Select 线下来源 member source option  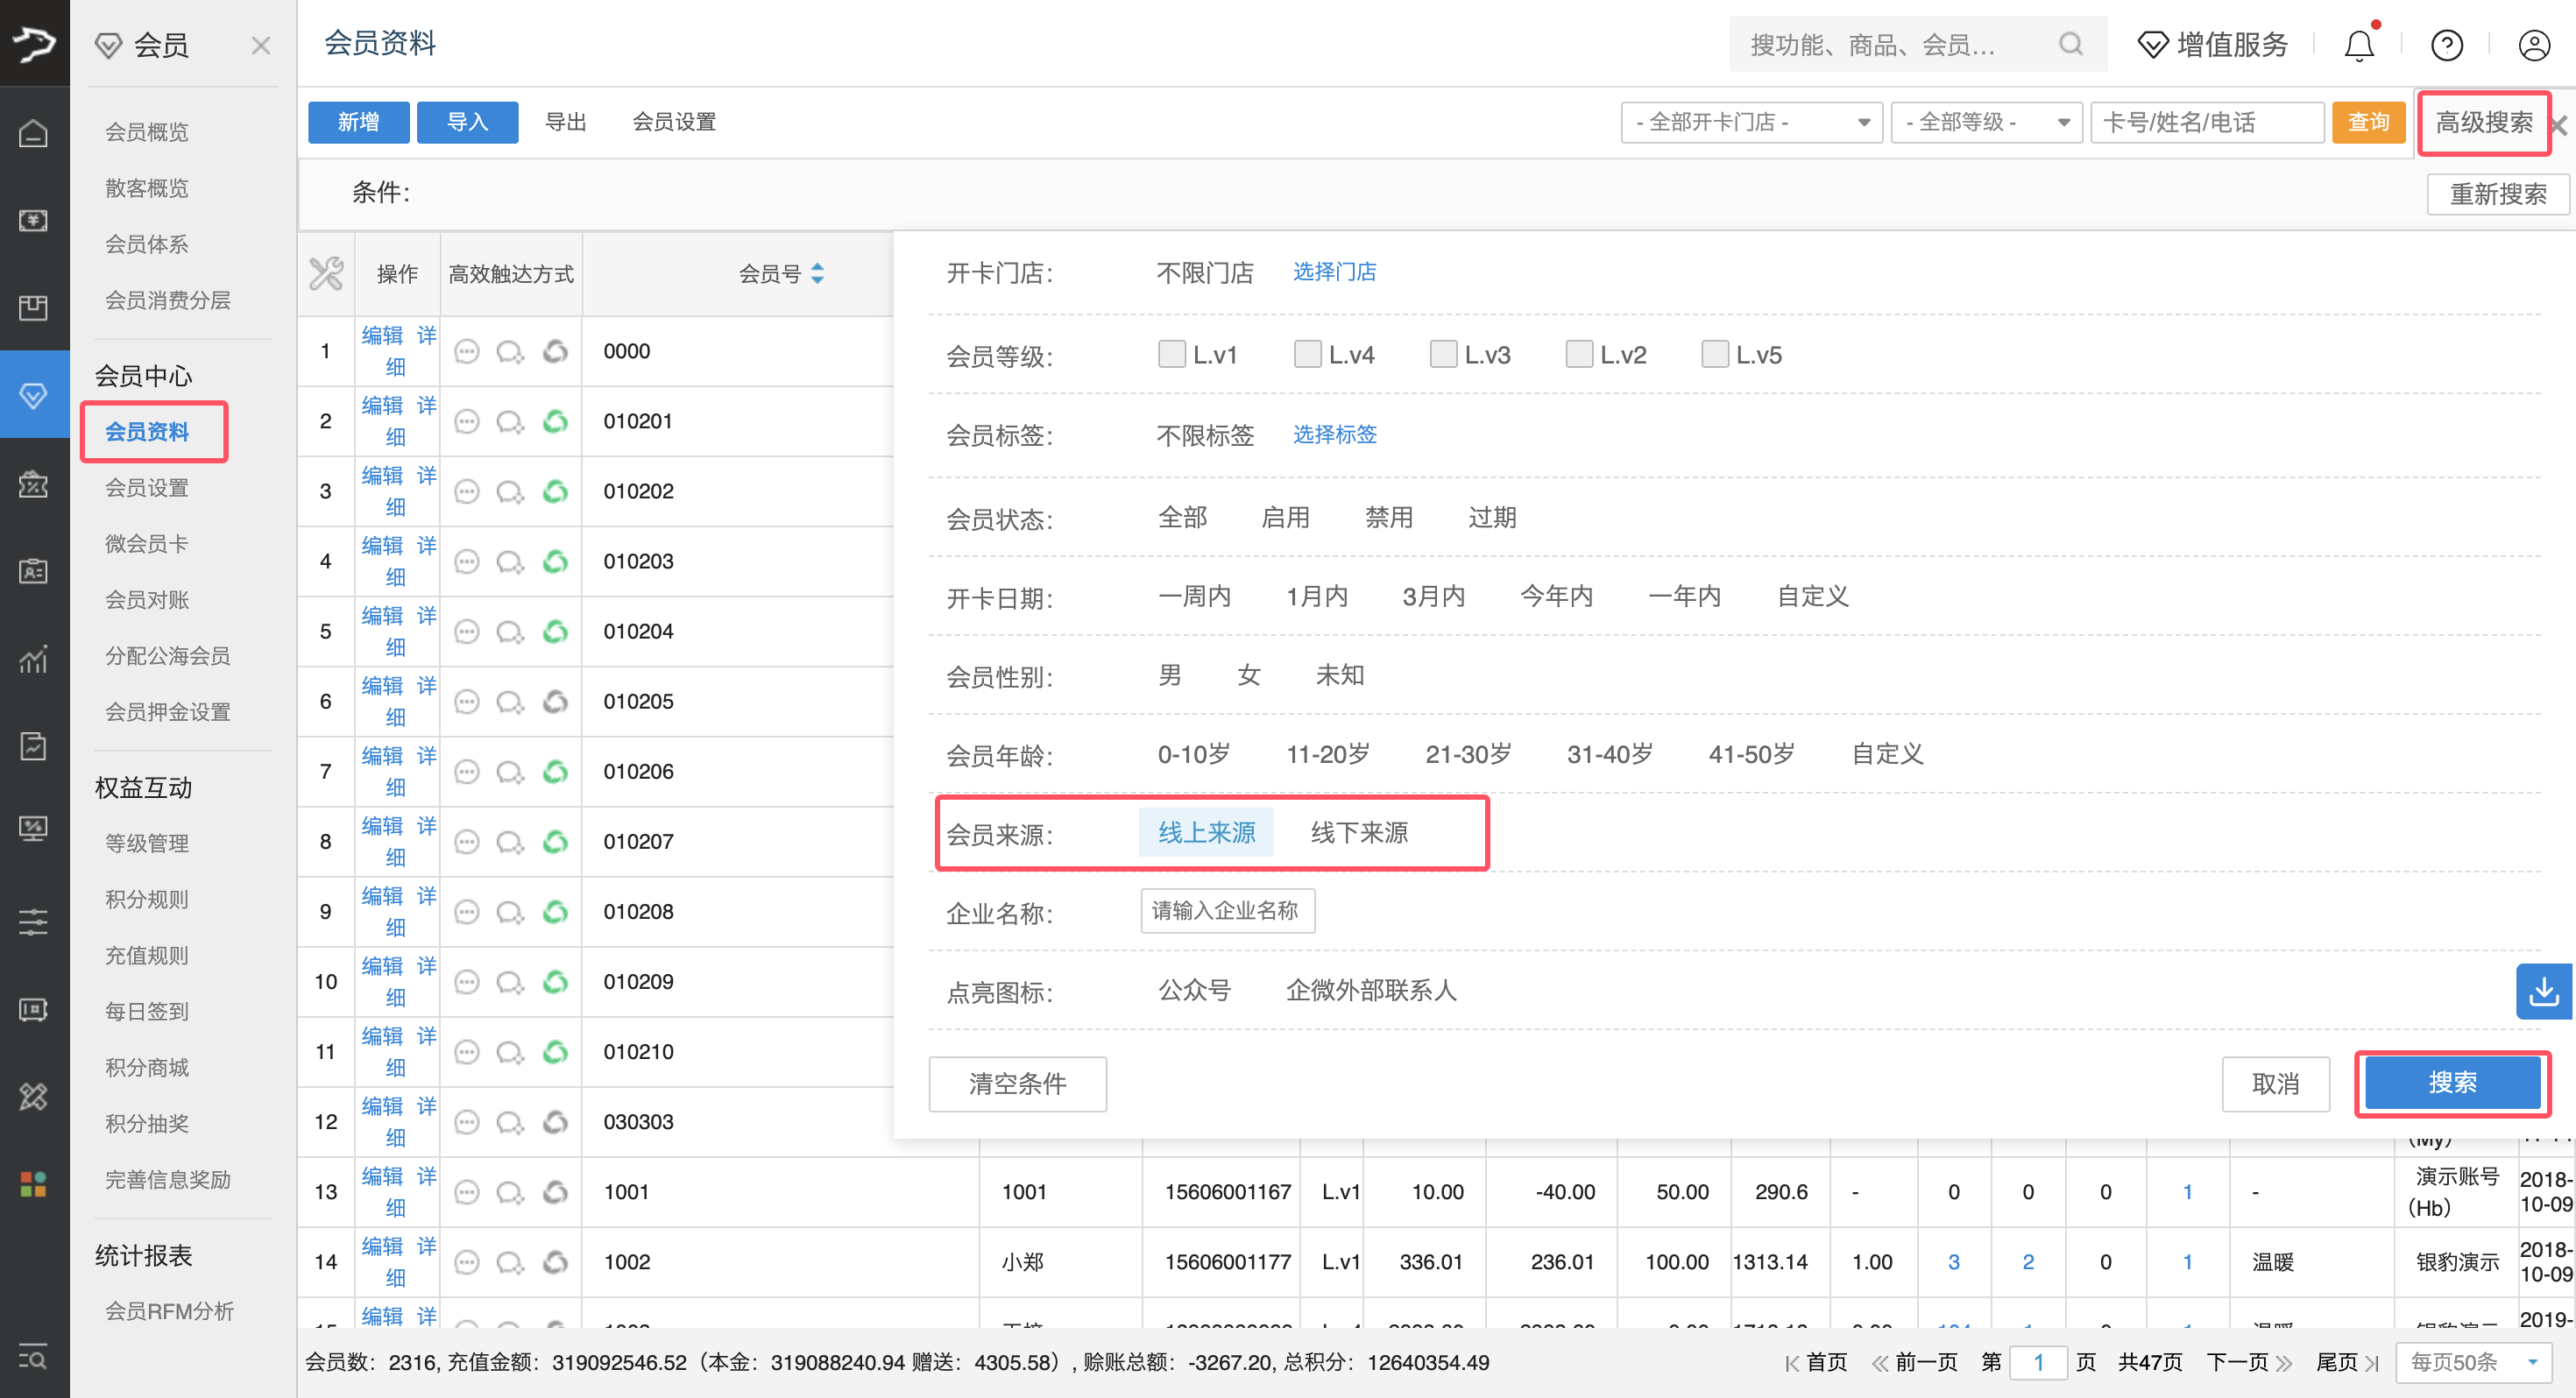(x=1359, y=832)
